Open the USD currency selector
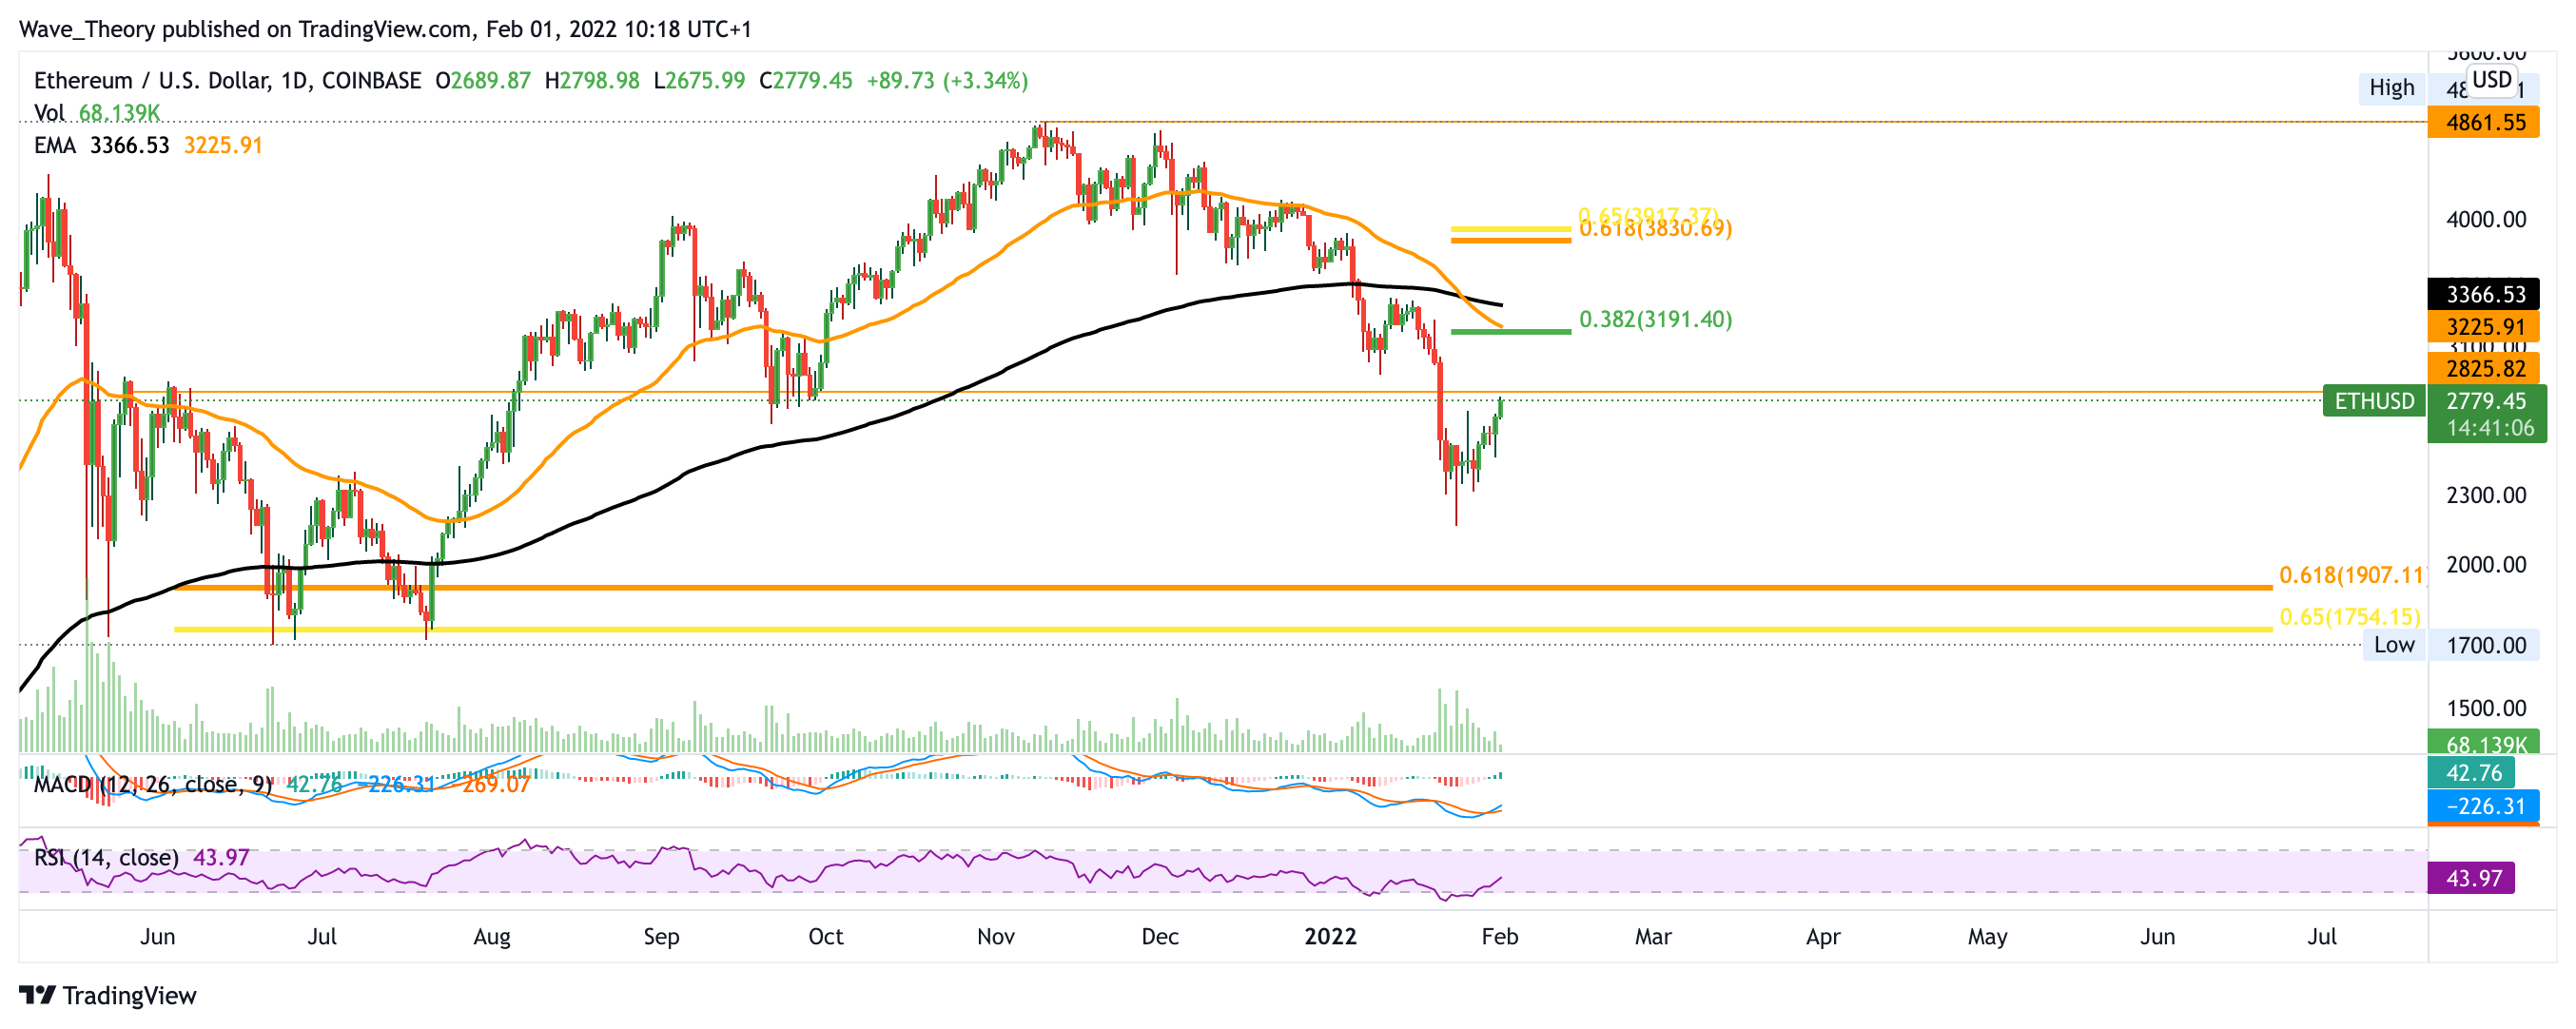 coord(2491,80)
